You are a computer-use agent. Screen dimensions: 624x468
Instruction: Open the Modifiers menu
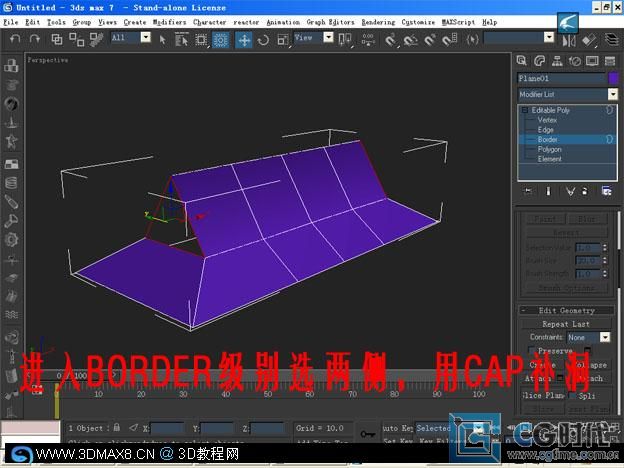tap(169, 22)
